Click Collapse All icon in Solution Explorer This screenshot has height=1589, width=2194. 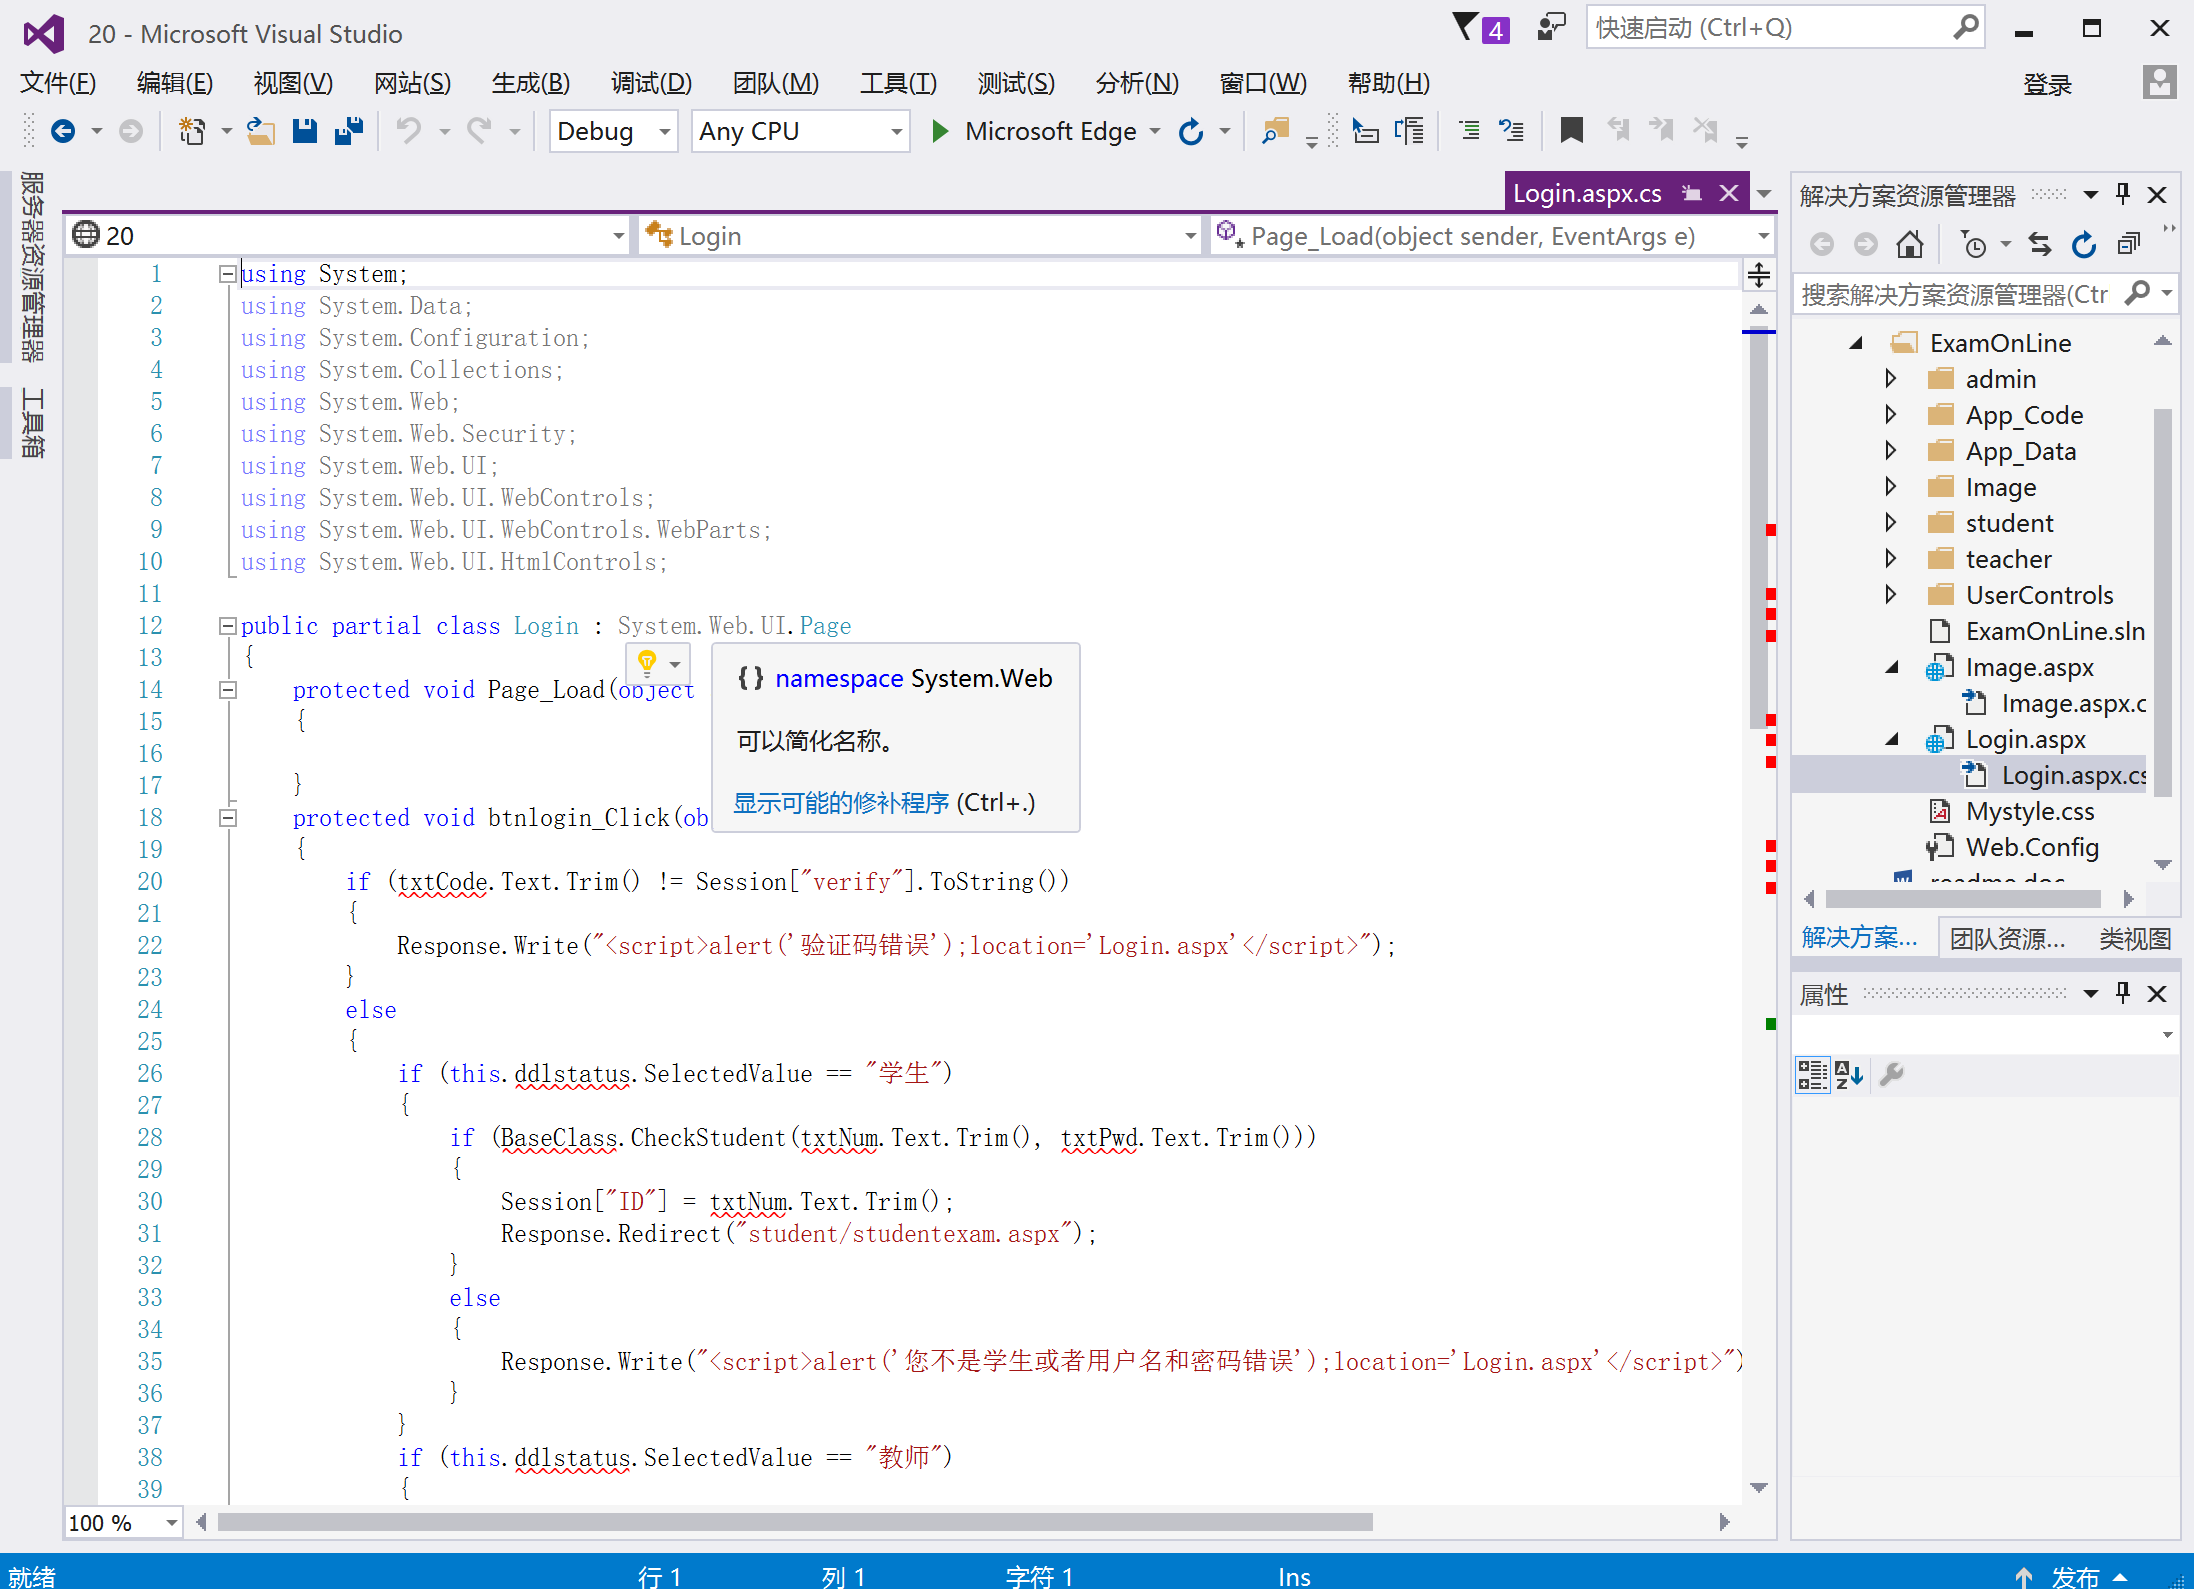tap(2129, 244)
